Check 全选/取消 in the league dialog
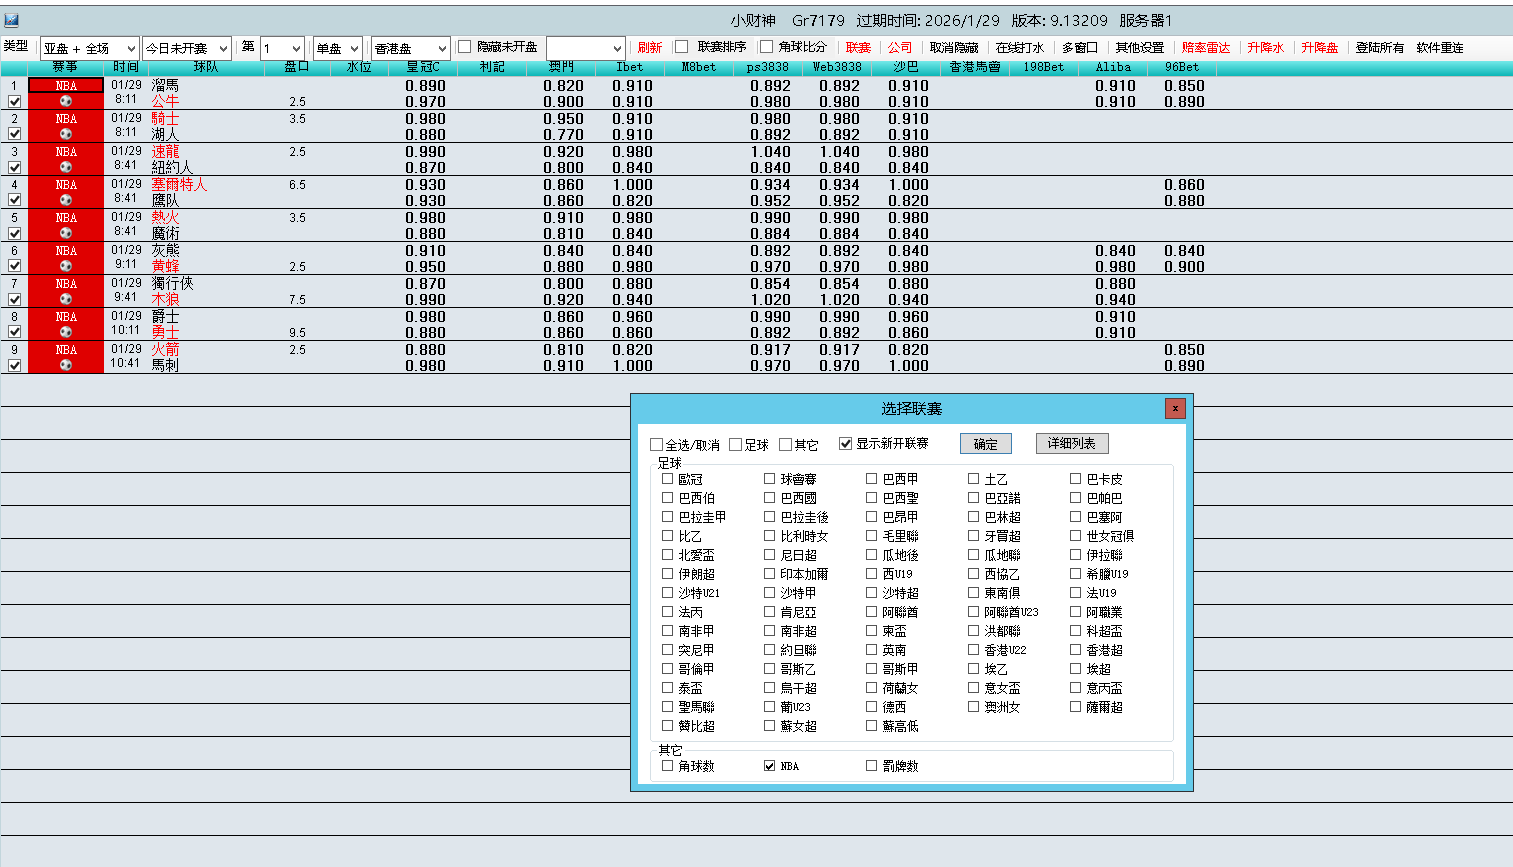The image size is (1513, 867). pos(657,445)
